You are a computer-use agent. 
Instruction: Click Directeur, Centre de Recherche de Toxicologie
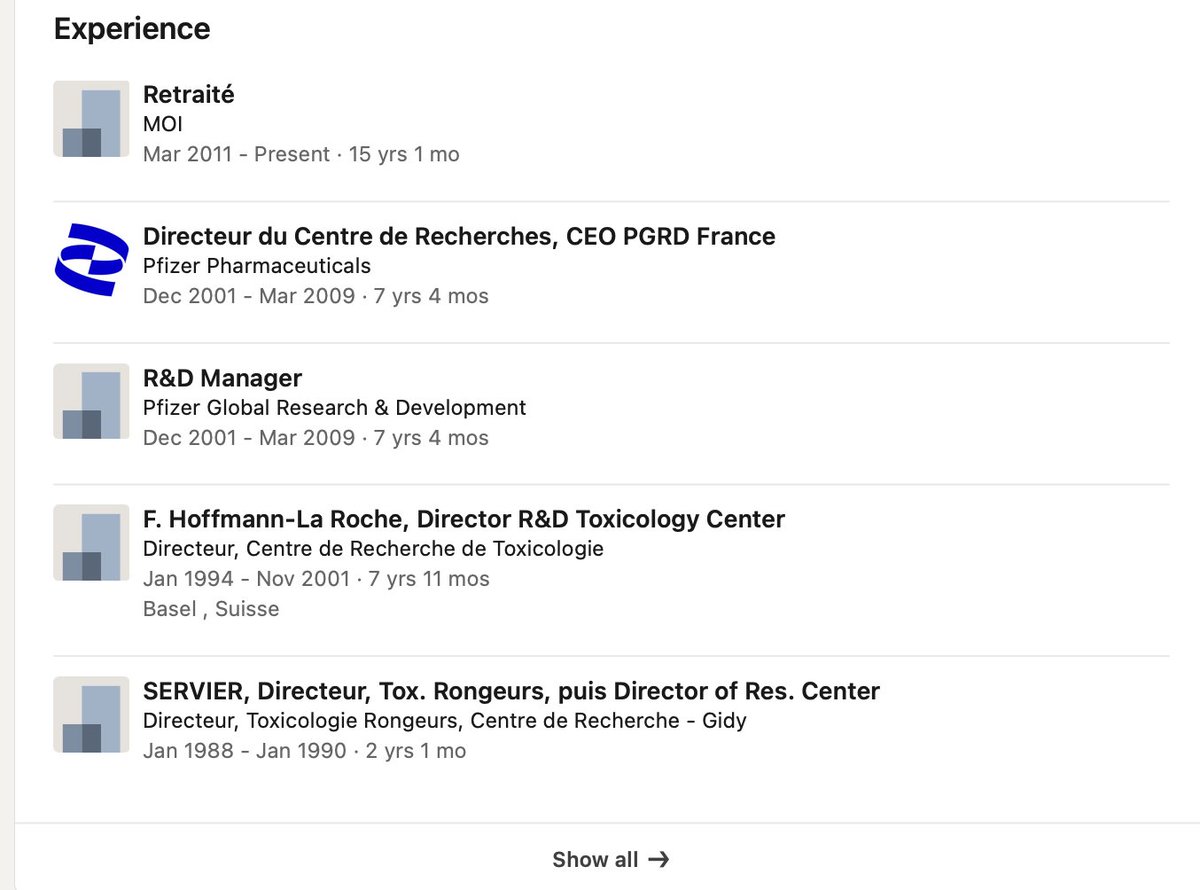point(373,549)
